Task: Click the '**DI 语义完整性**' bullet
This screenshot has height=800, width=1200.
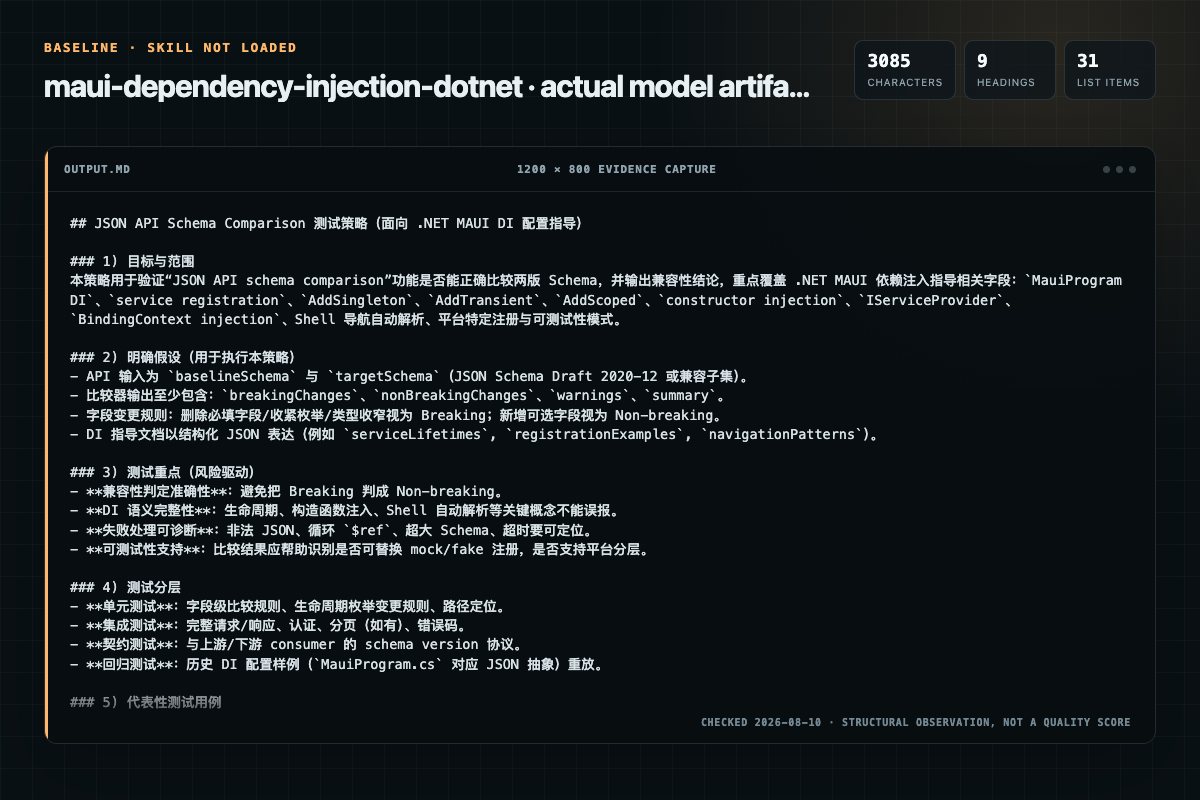Action: 345,509
